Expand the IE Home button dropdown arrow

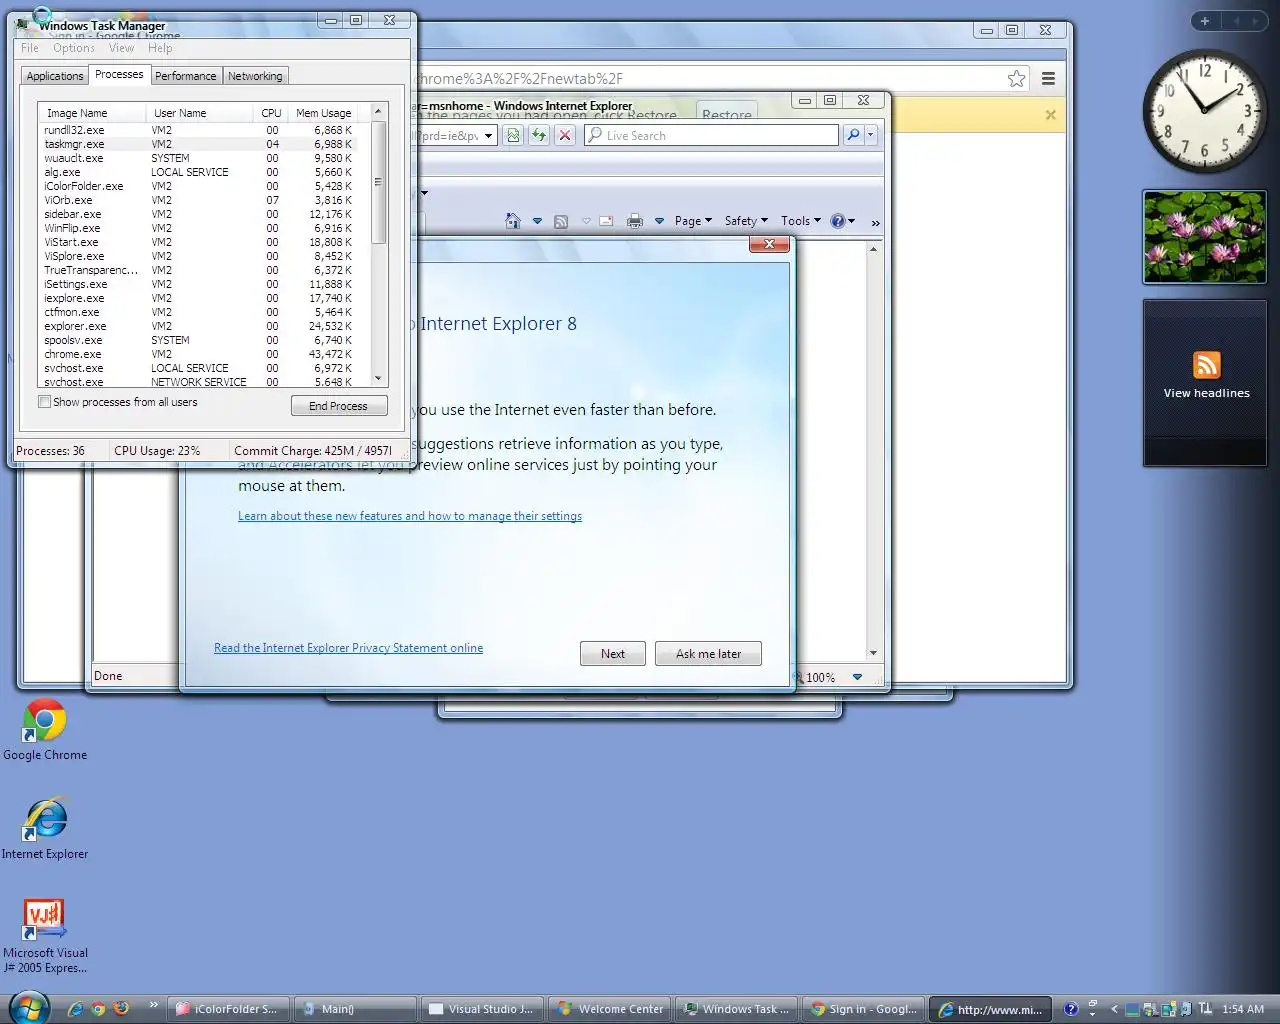[x=537, y=221]
